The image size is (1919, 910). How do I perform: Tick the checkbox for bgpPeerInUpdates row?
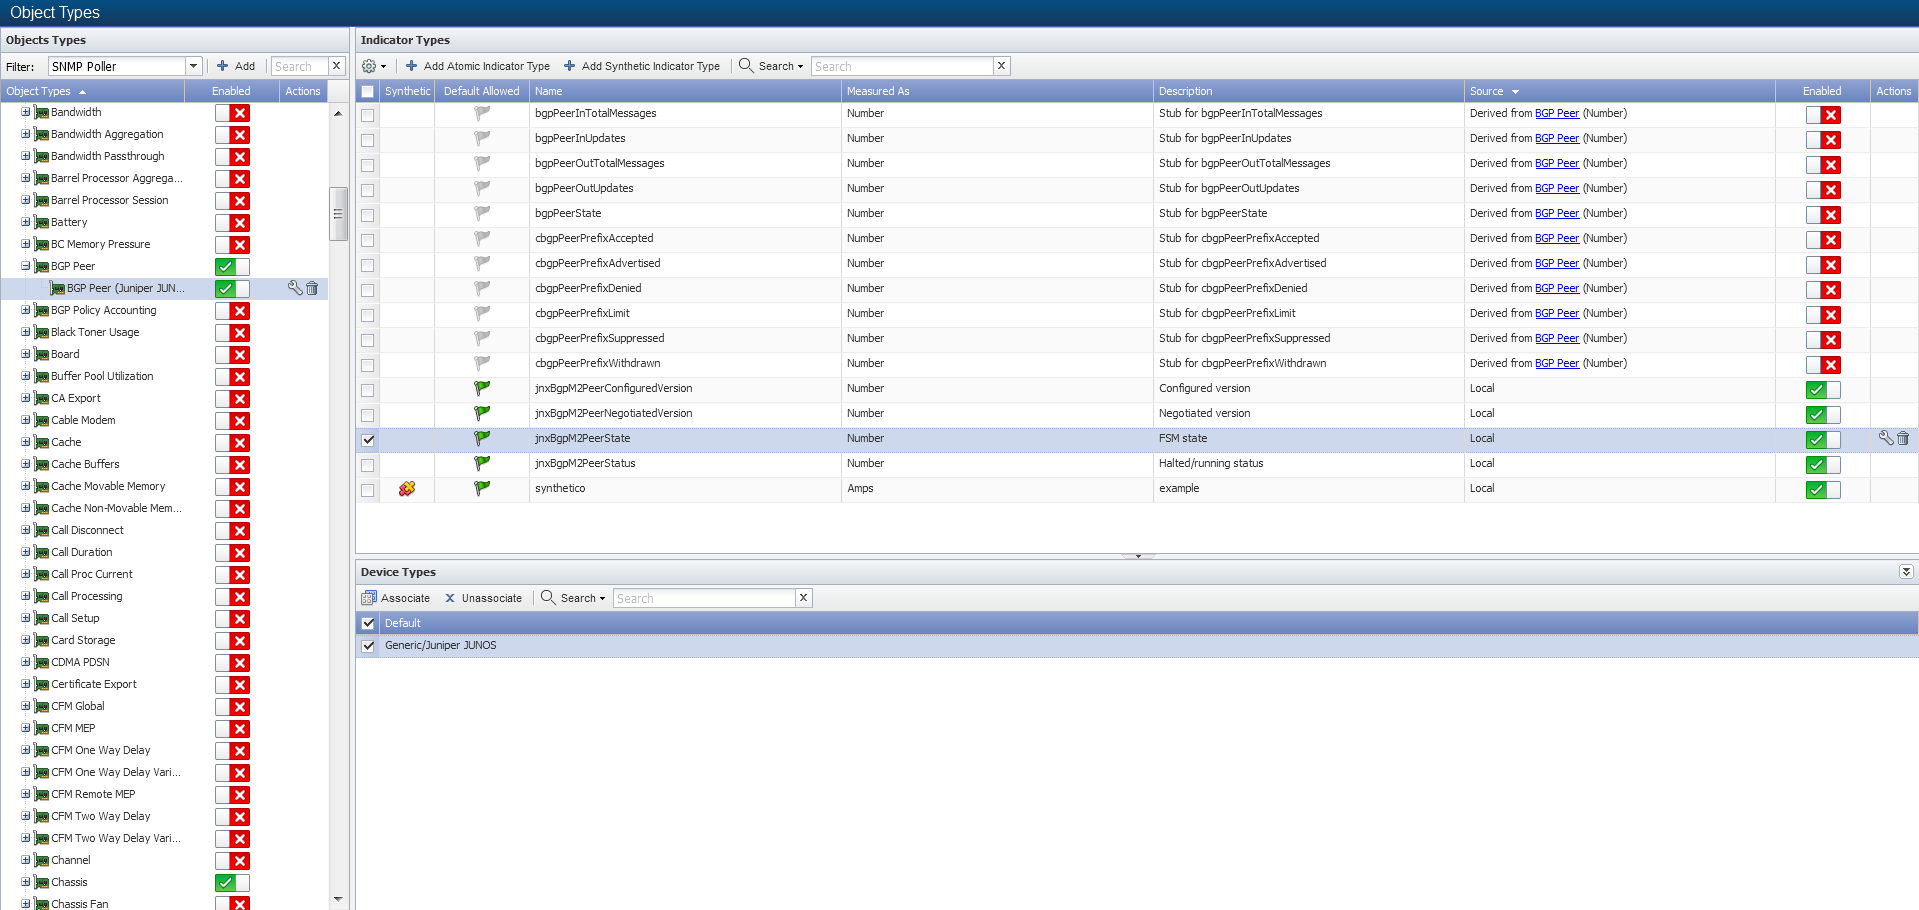click(x=368, y=140)
